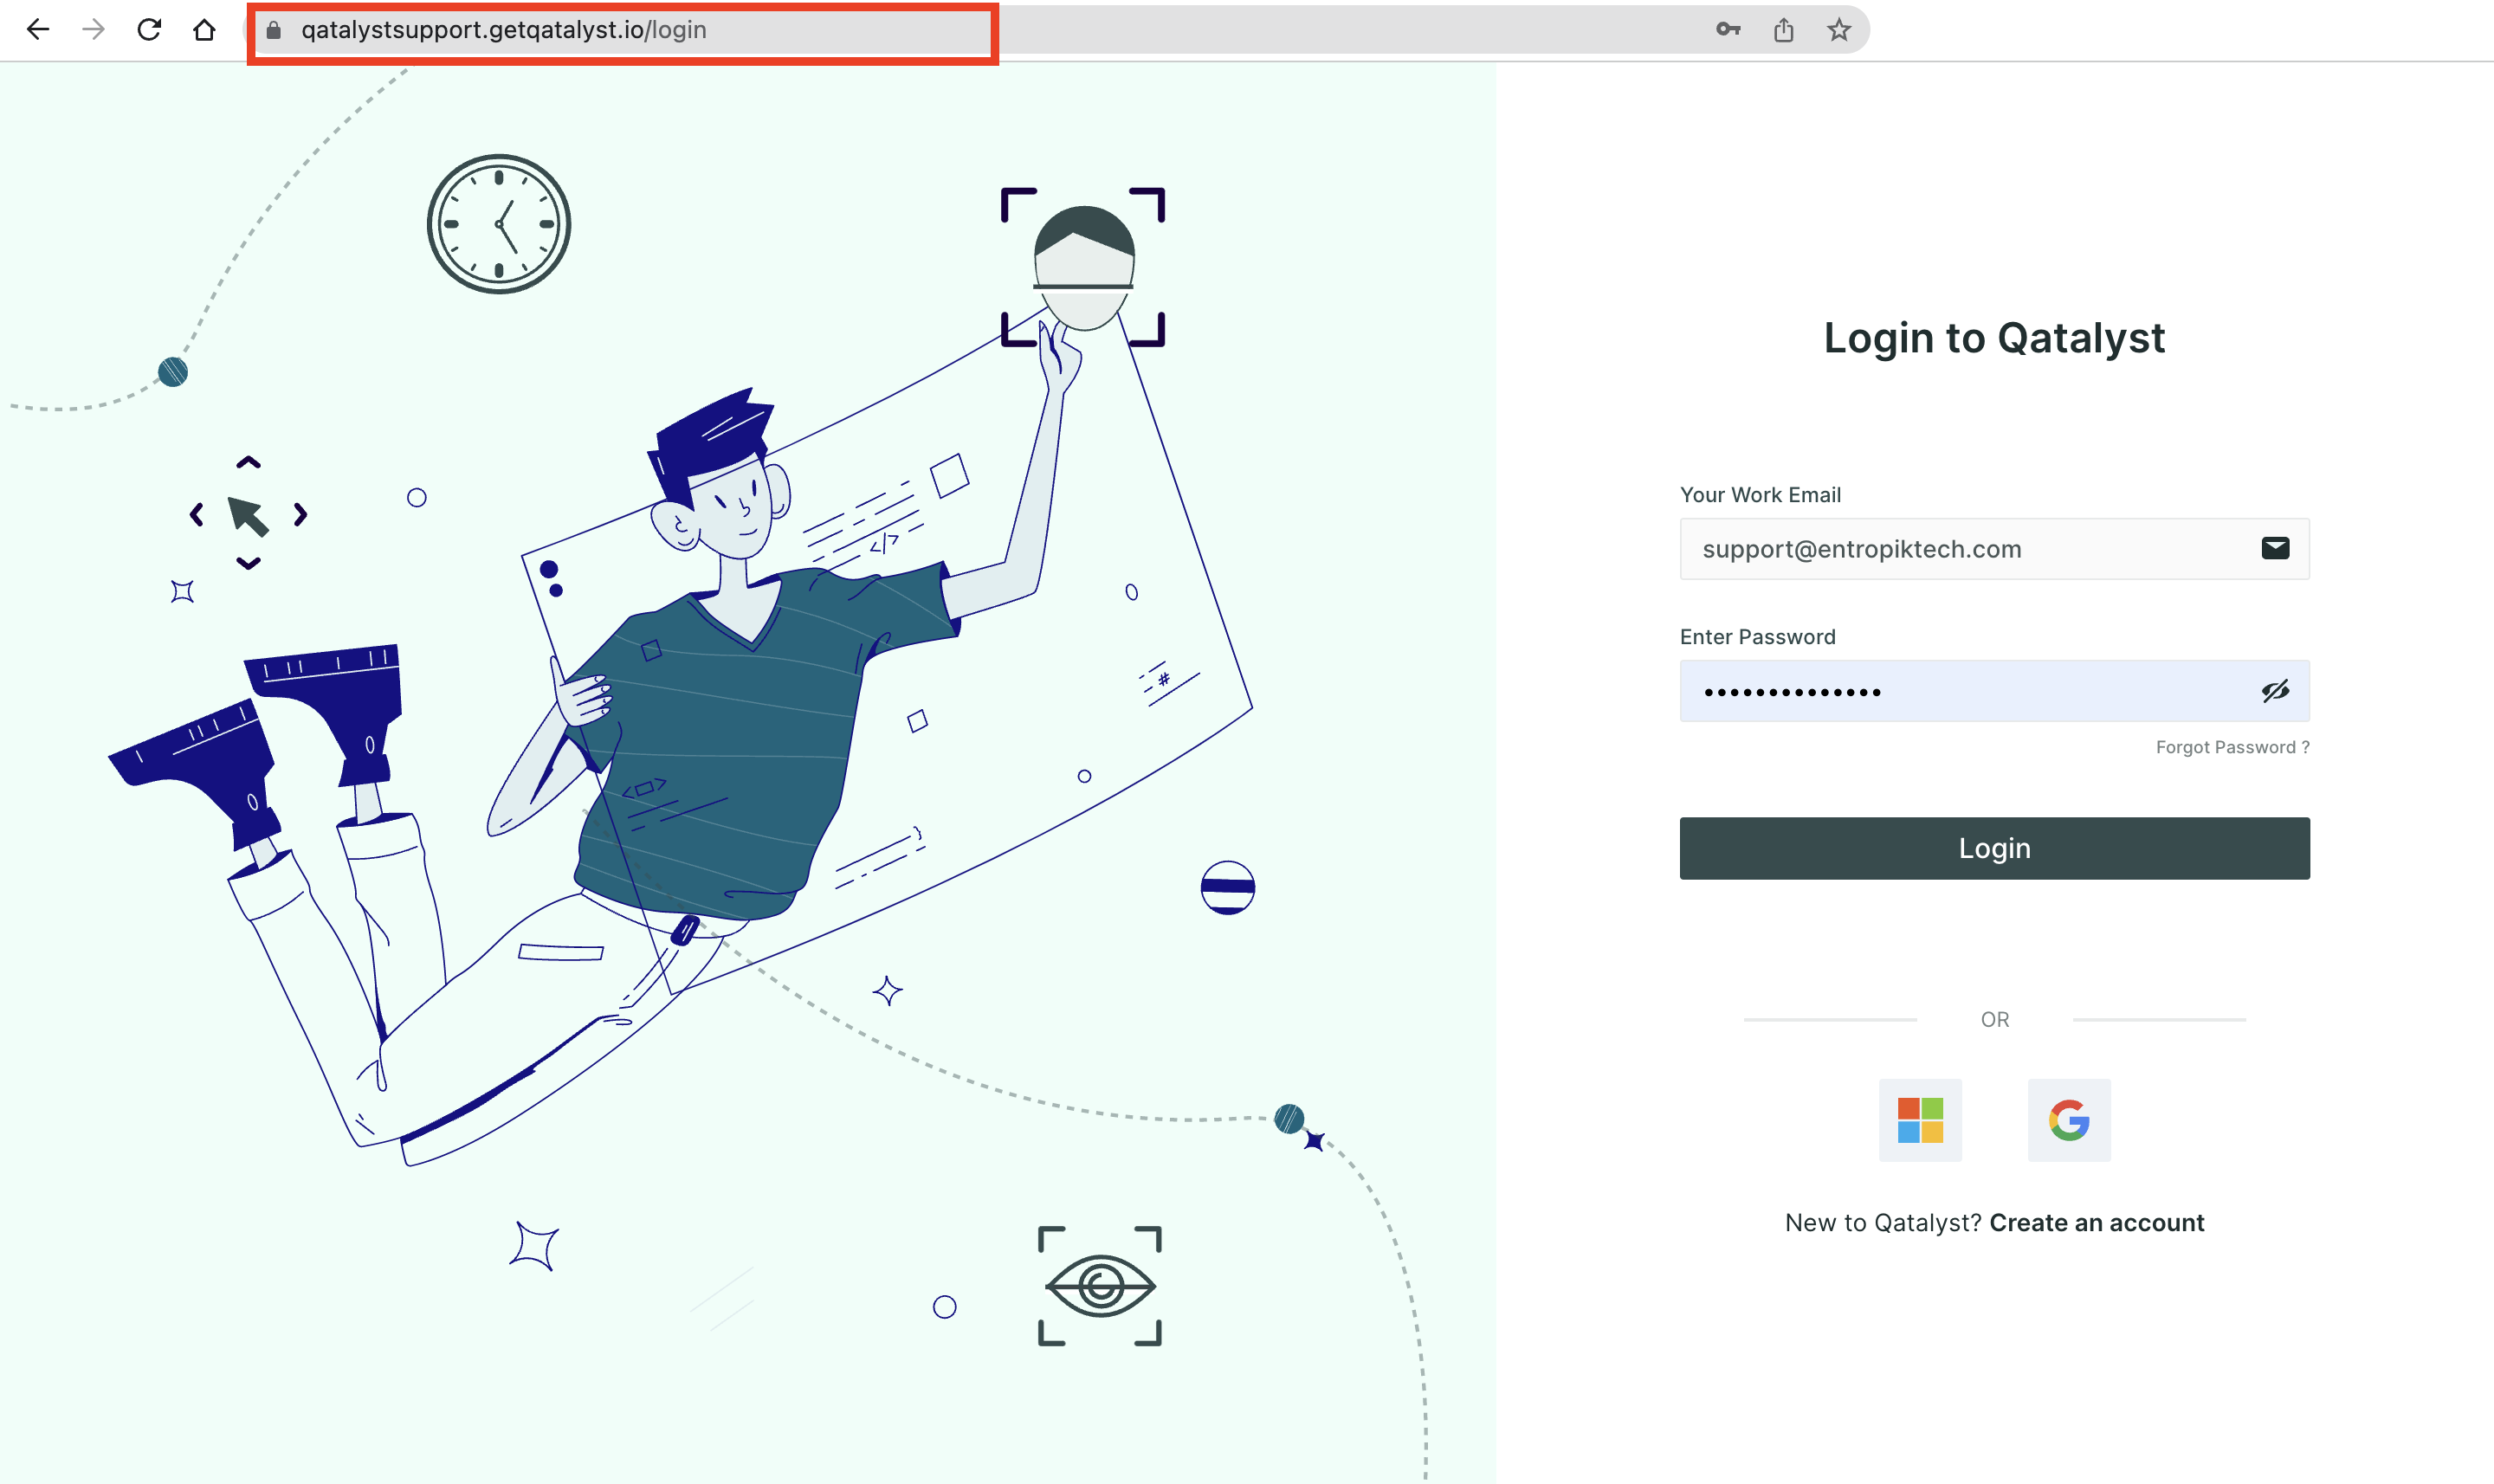Open the Create an account link

(x=2096, y=1223)
